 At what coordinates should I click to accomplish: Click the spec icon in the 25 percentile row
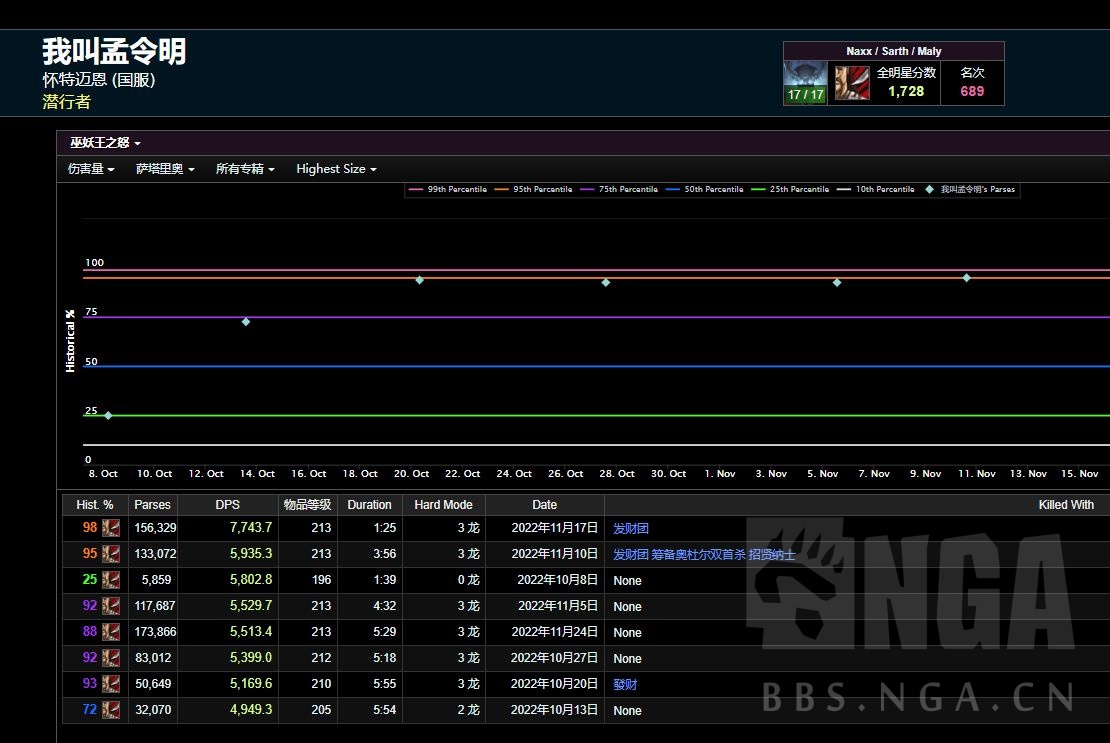tap(111, 580)
